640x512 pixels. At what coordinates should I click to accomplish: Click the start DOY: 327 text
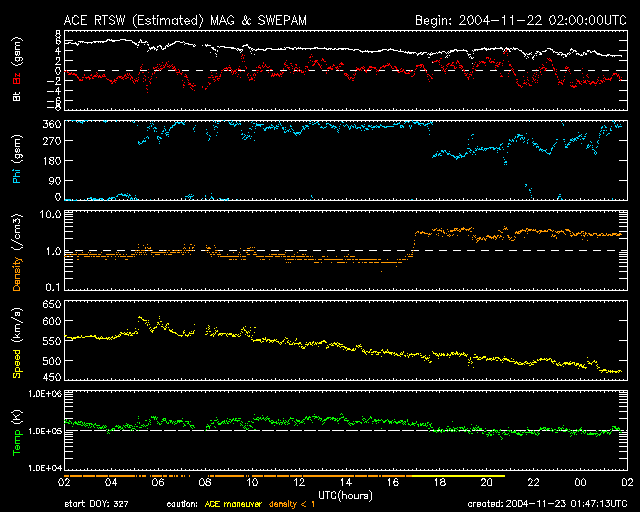tap(101, 504)
